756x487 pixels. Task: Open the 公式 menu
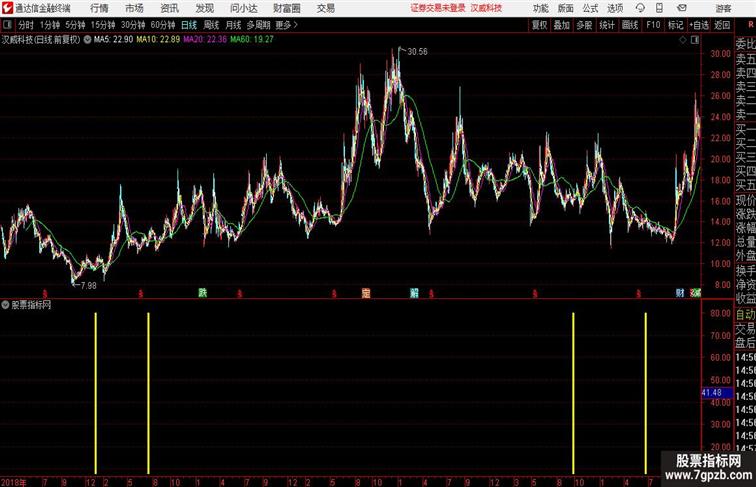[590, 8]
